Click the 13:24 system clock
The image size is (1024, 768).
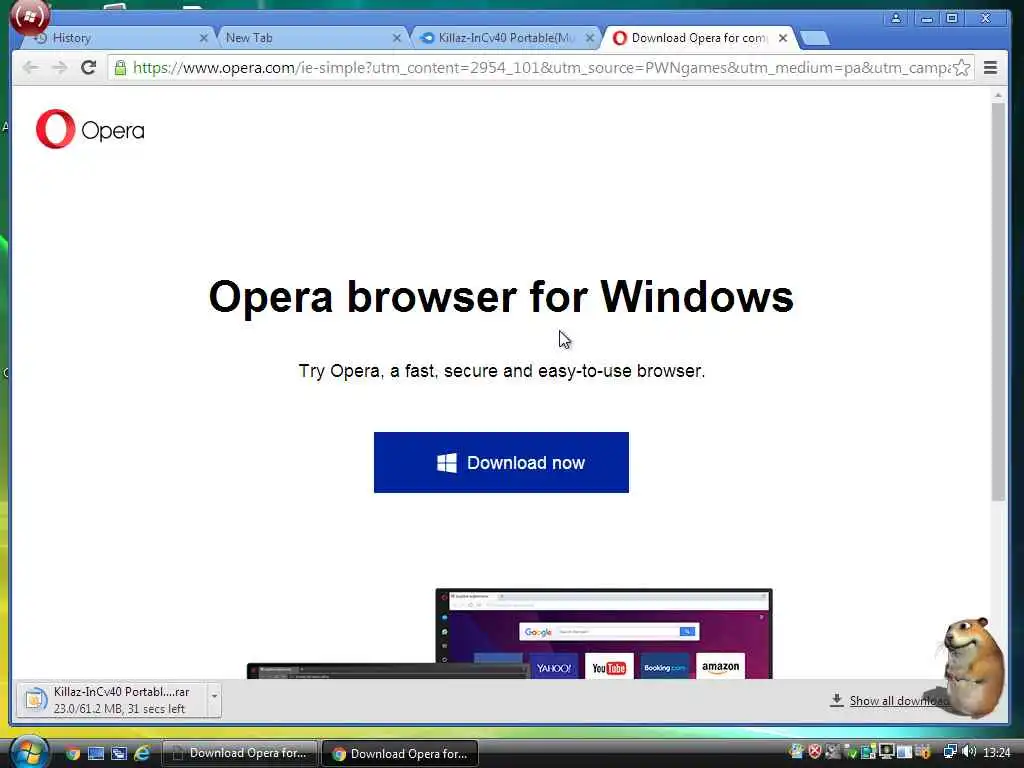996,752
